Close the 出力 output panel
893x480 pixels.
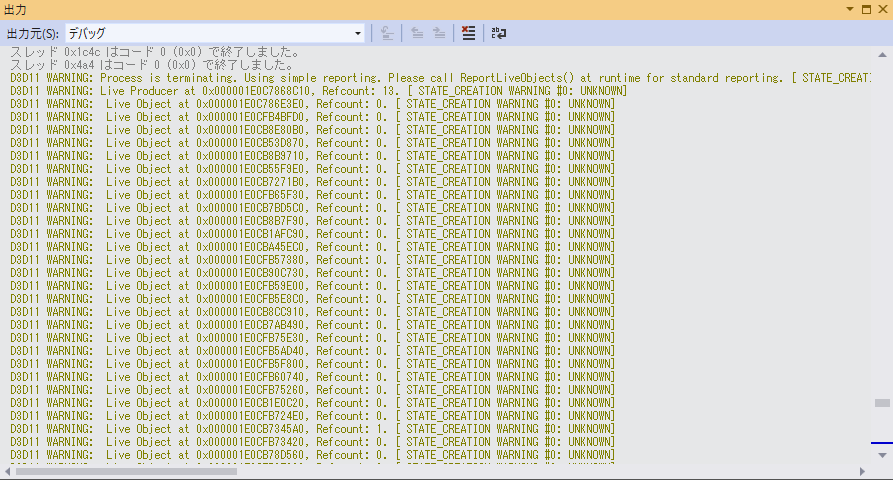pos(883,9)
